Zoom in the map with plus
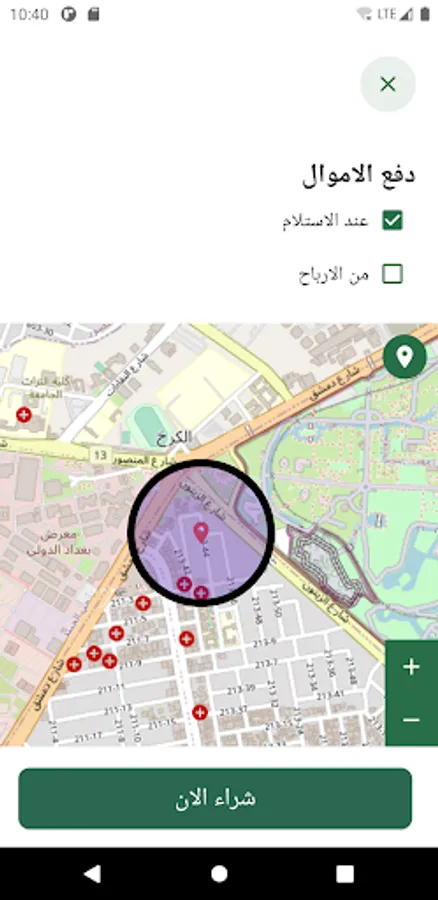The image size is (438, 900). 411,667
